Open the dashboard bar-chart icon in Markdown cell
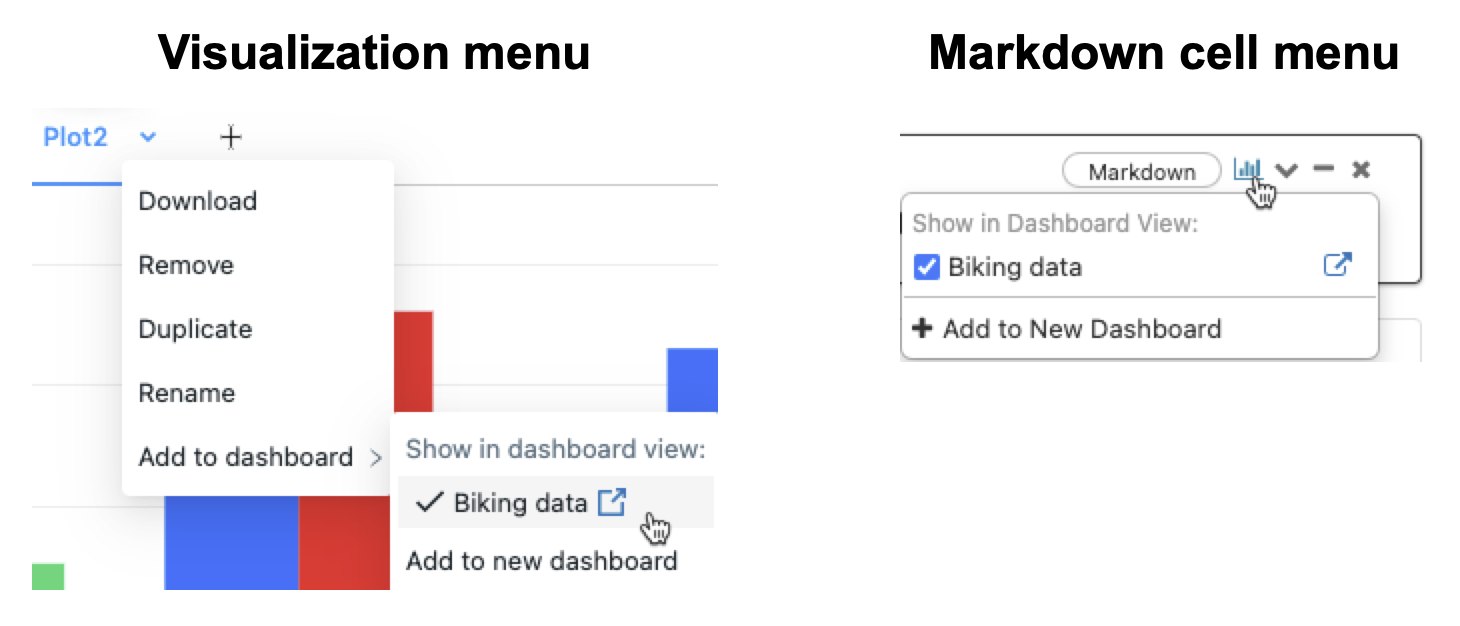Image resolution: width=1460 pixels, height=626 pixels. click(x=1247, y=169)
